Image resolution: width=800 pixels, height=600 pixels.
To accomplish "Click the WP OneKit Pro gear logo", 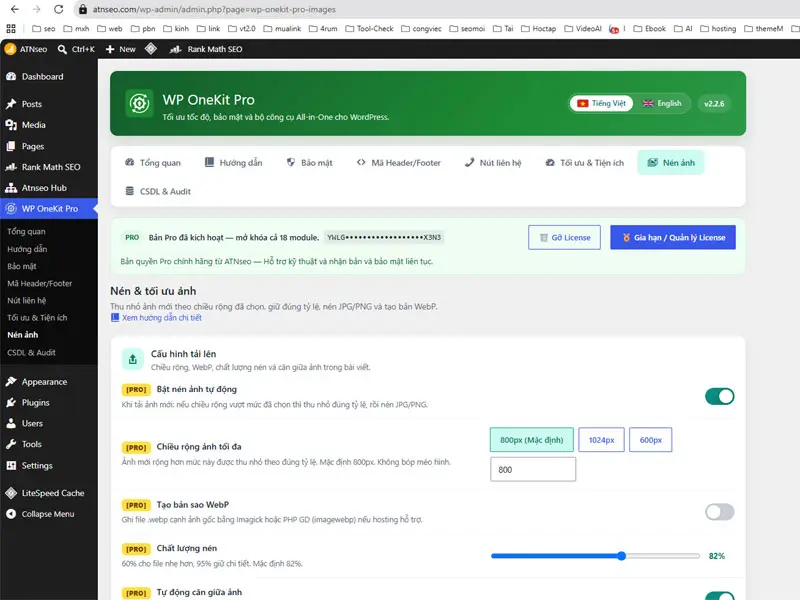I will click(139, 104).
